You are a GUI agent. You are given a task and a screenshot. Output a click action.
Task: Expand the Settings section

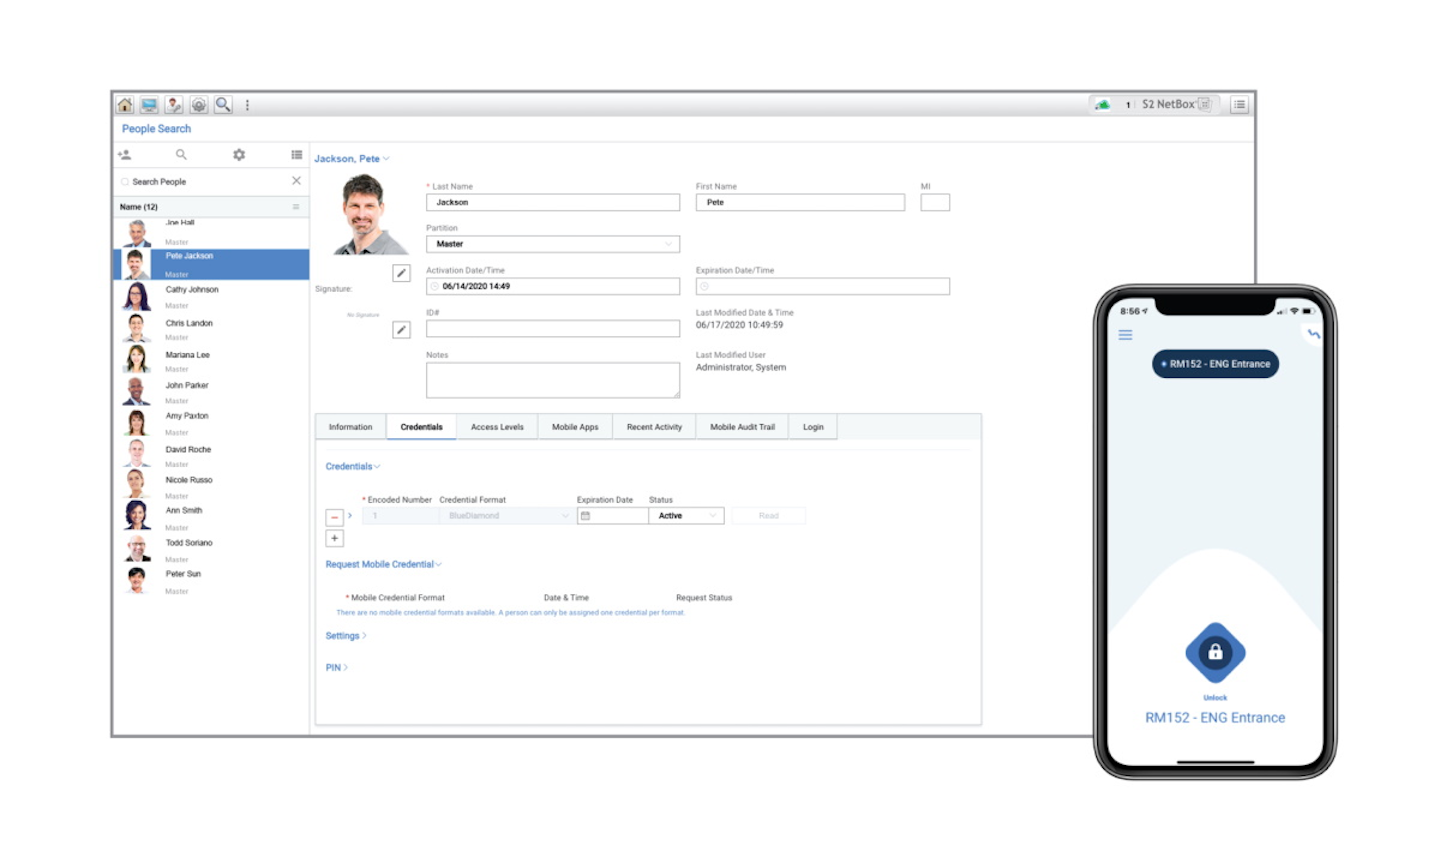click(345, 636)
